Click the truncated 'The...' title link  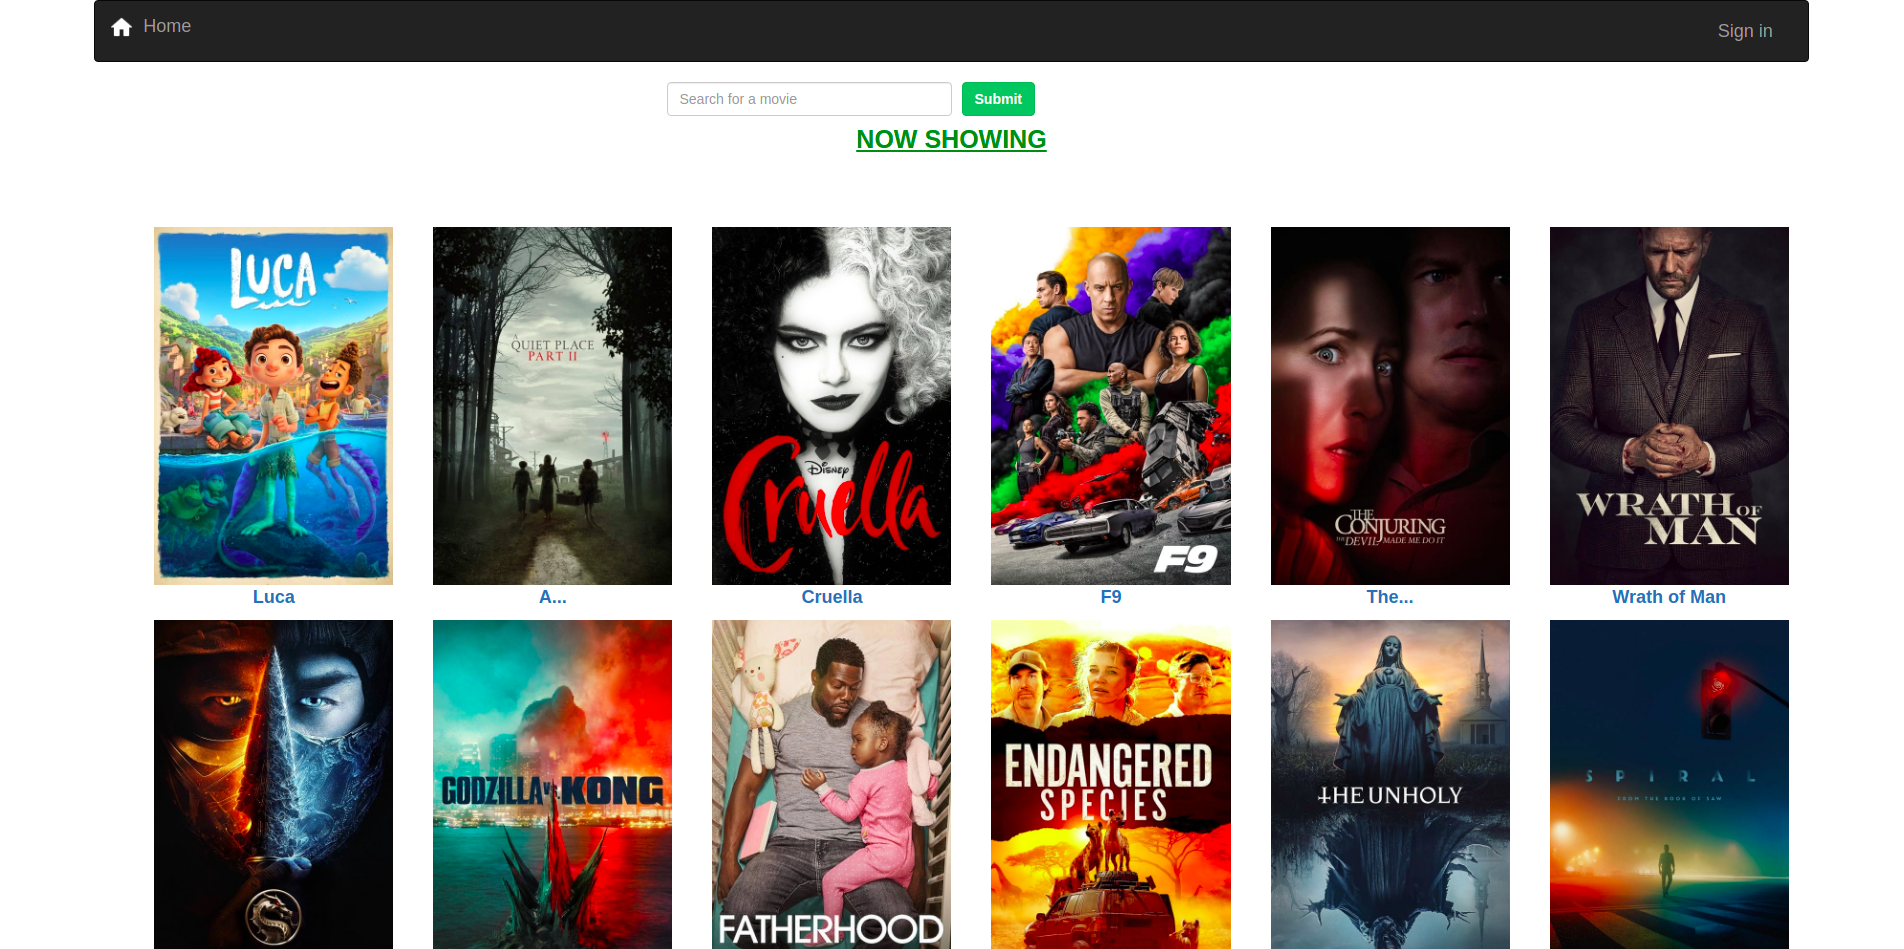(1390, 597)
